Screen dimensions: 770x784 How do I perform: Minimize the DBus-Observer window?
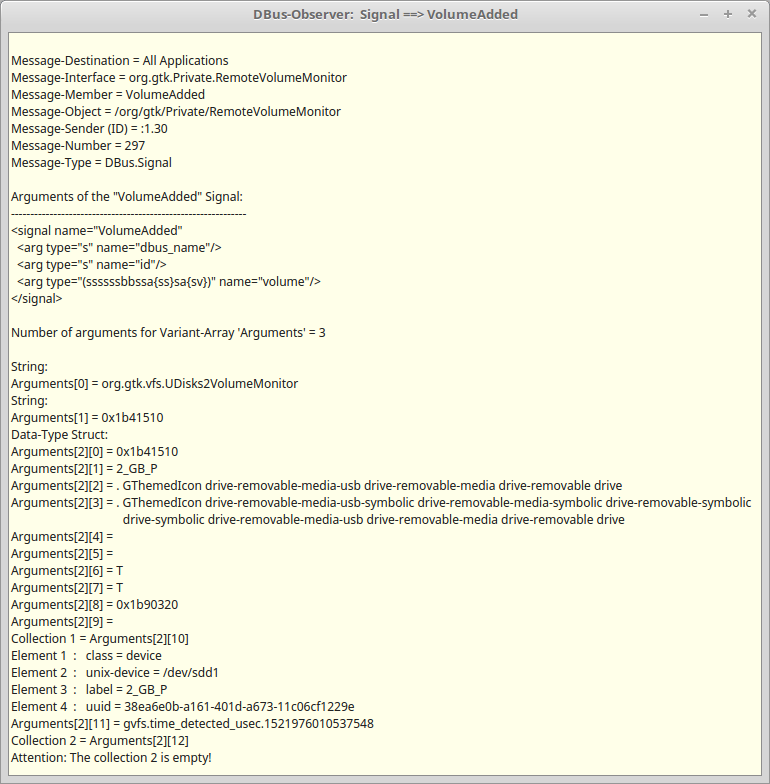(x=705, y=14)
